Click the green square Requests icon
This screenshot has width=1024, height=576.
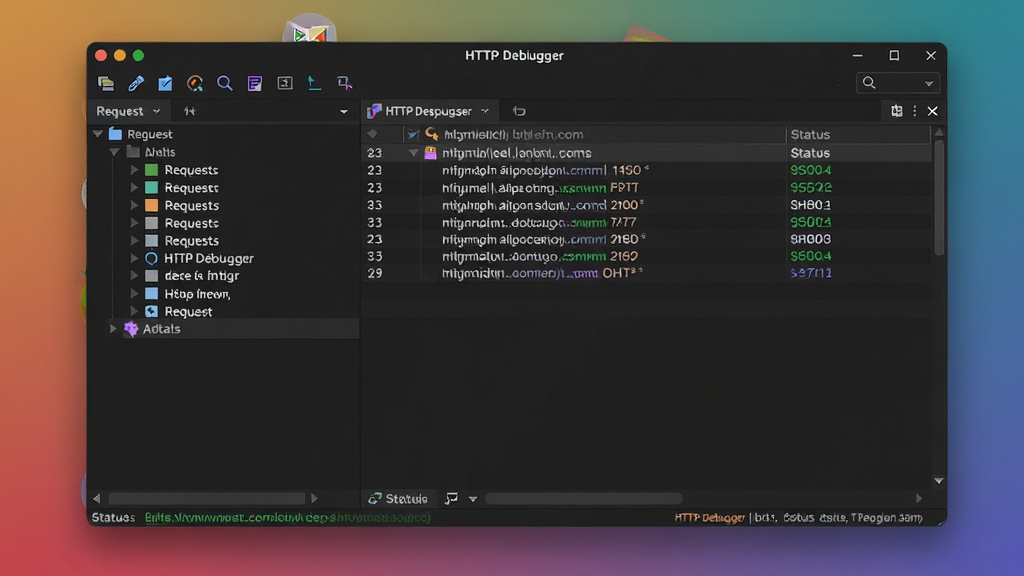pyautogui.click(x=151, y=170)
